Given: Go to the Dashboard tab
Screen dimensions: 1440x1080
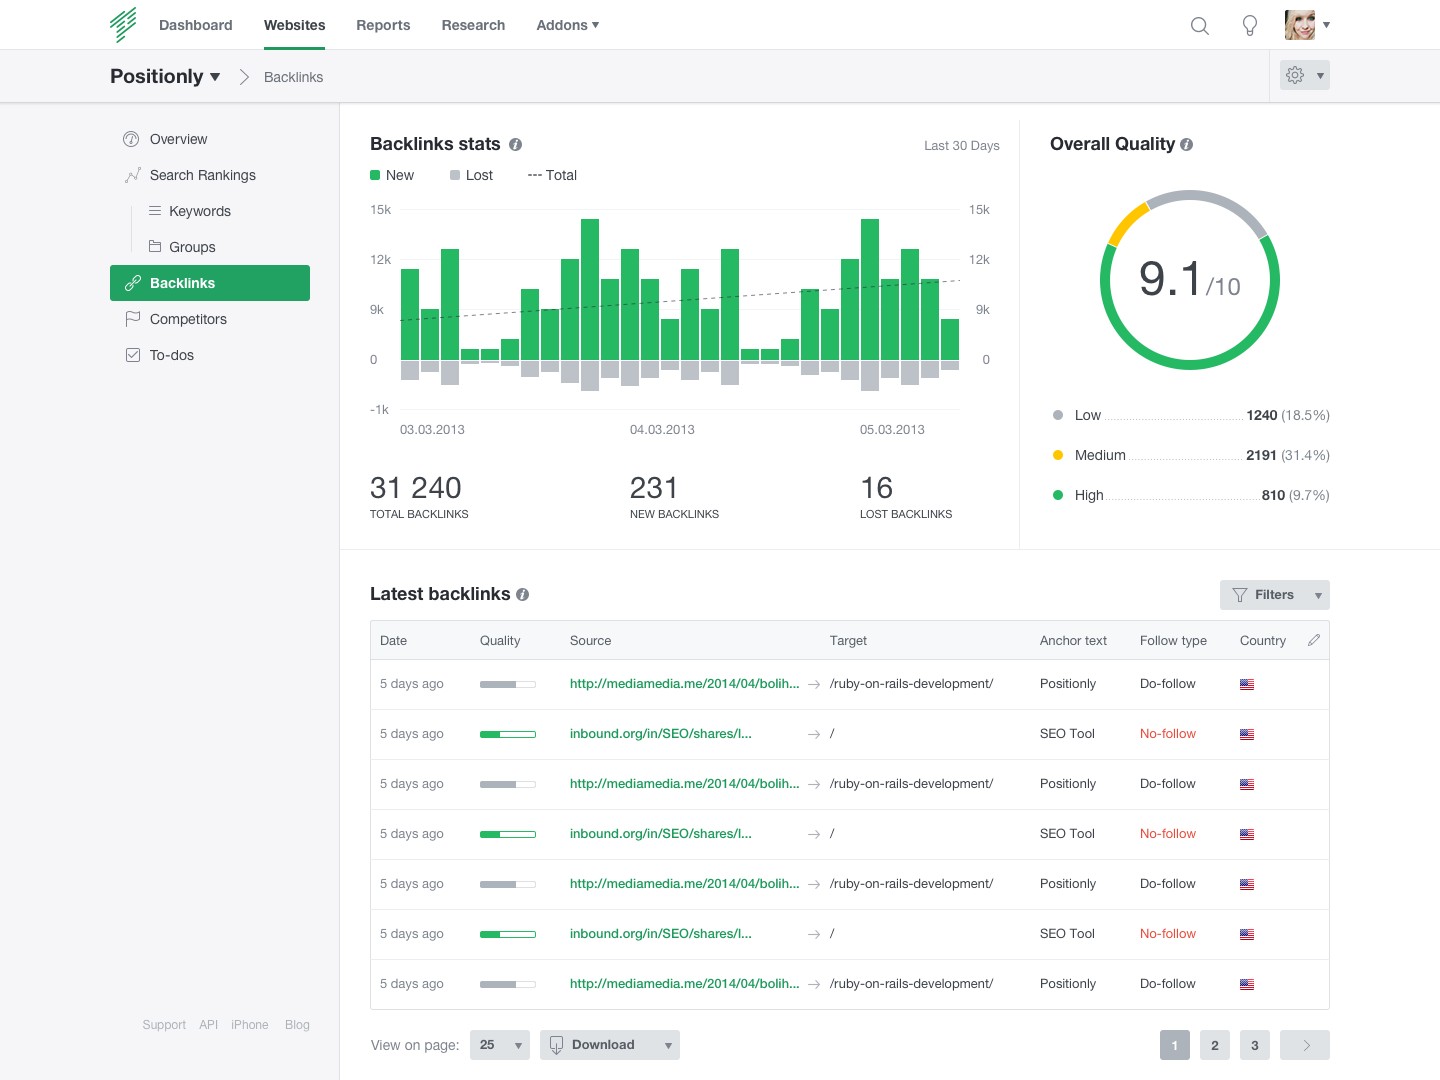Looking at the screenshot, I should 196,25.
